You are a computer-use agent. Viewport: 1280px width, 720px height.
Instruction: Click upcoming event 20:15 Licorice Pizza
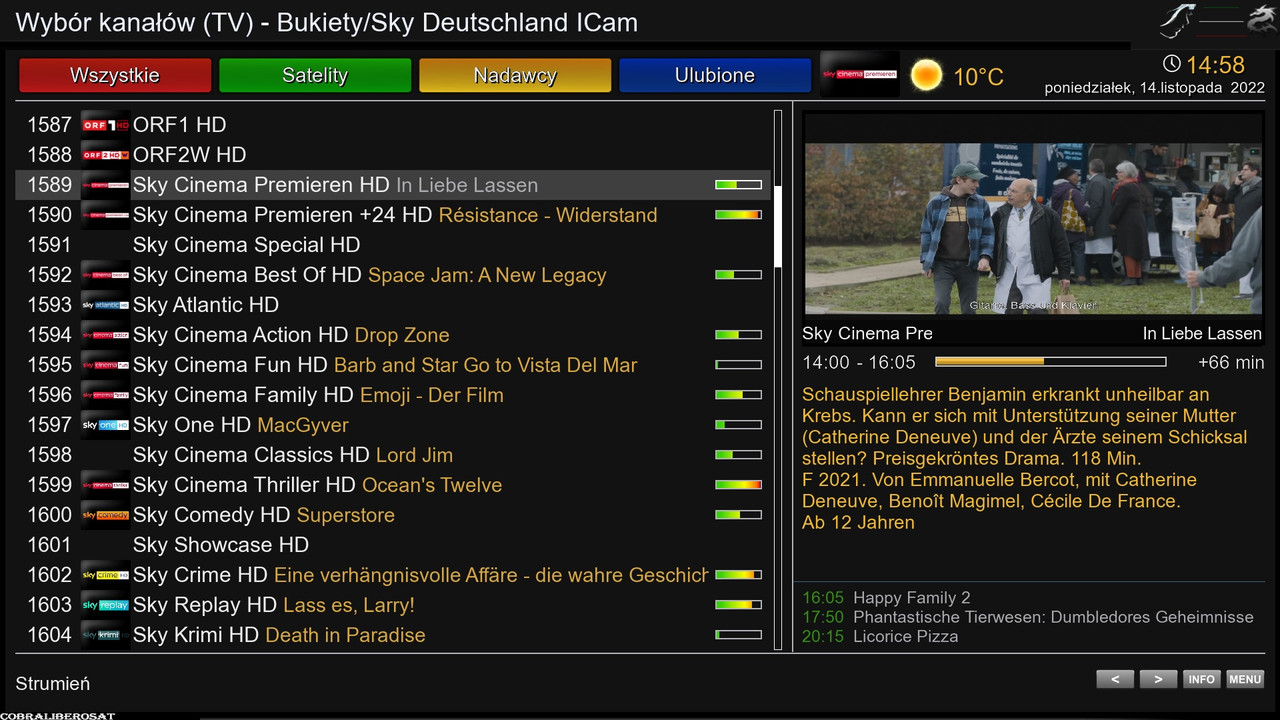880,636
